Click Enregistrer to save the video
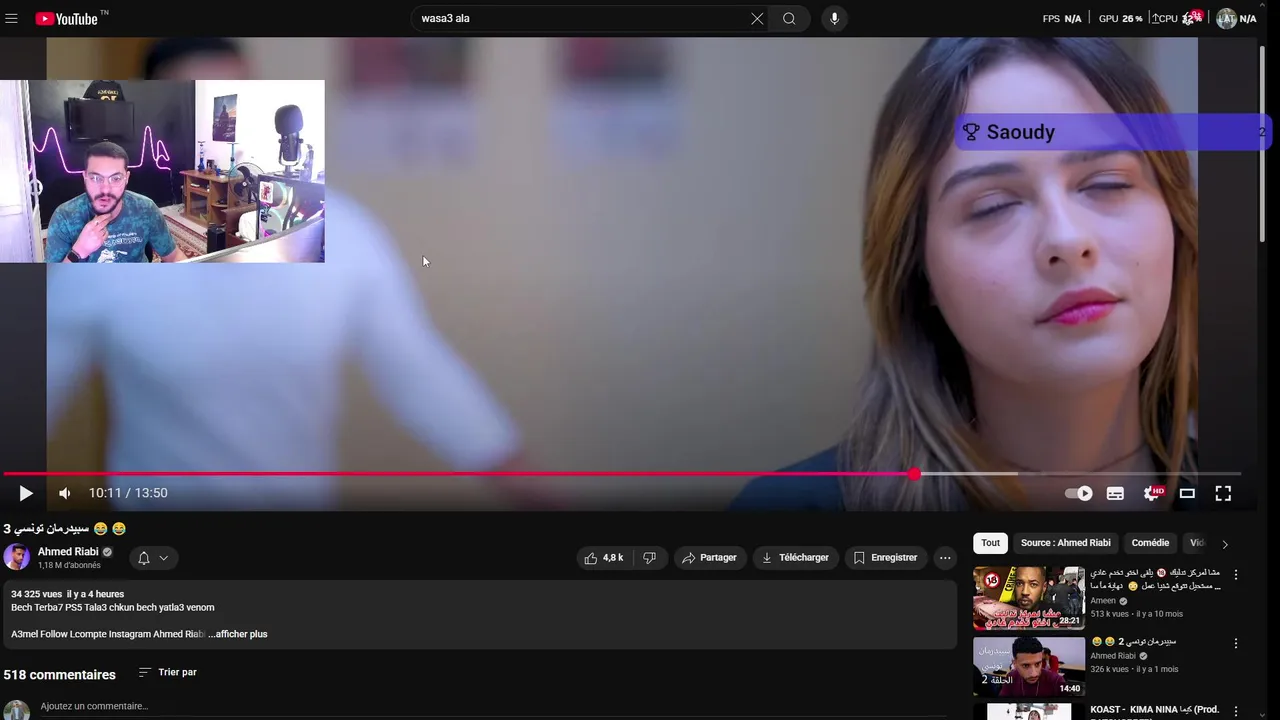Image resolution: width=1280 pixels, height=720 pixels. (885, 558)
